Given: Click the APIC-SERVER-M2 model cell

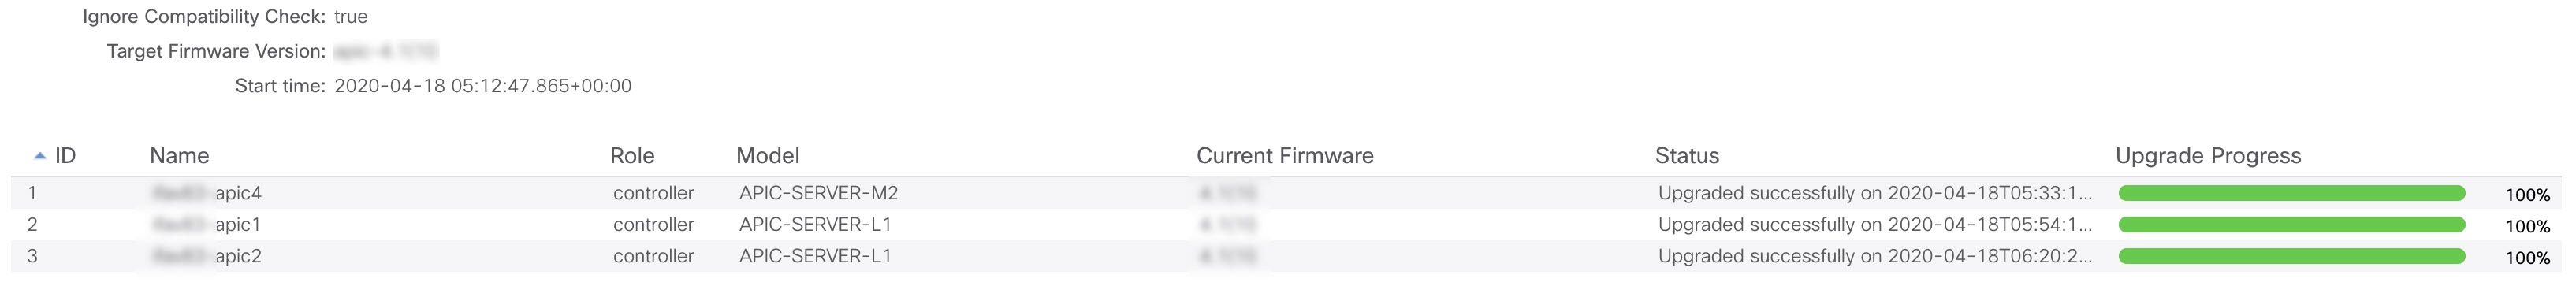Looking at the screenshot, I should pyautogui.click(x=818, y=193).
